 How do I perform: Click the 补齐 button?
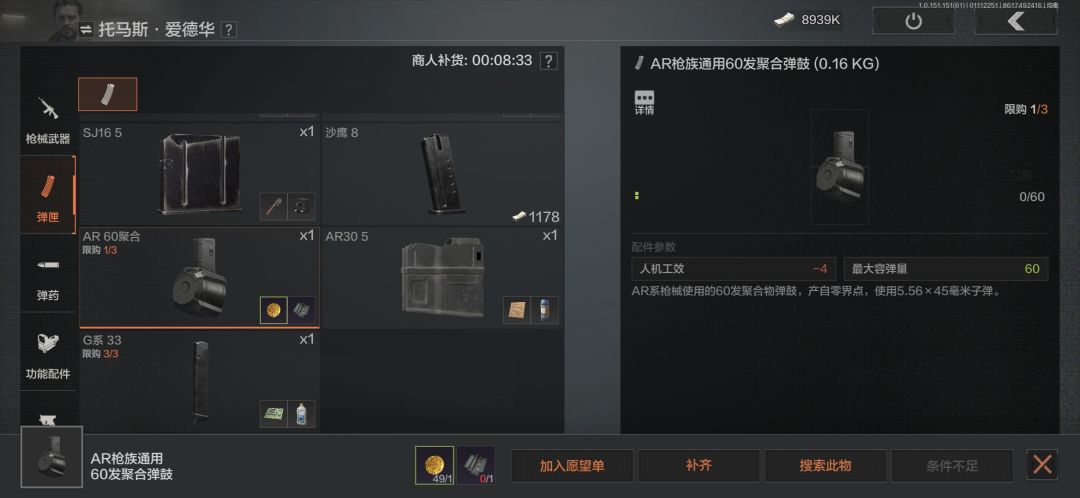click(698, 466)
